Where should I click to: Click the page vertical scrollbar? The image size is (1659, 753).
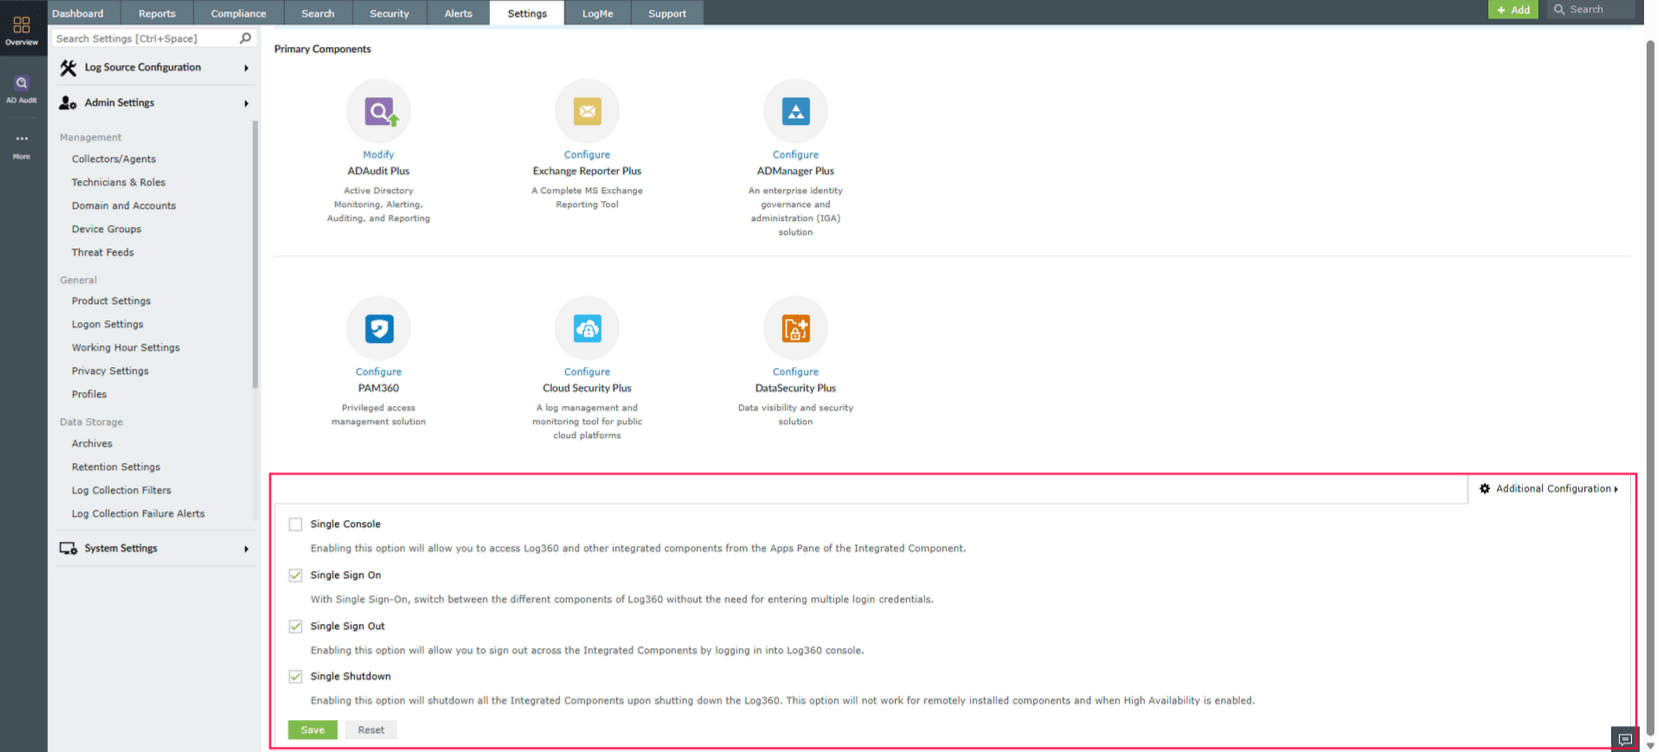click(1650, 390)
